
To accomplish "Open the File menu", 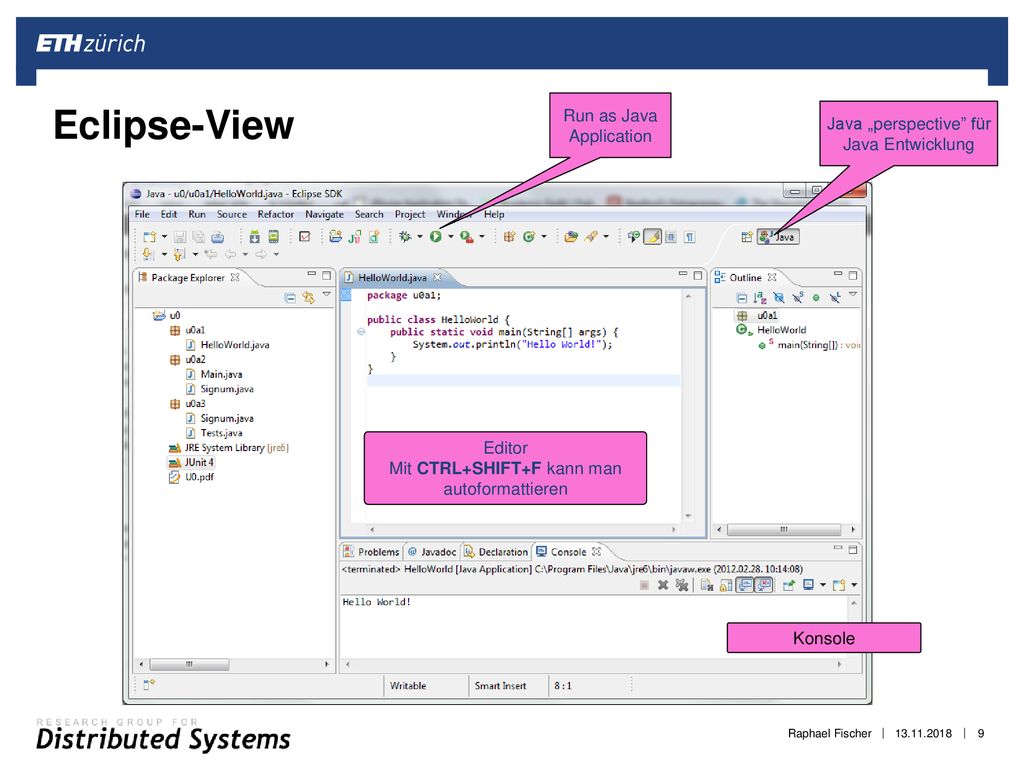I will (x=142, y=214).
